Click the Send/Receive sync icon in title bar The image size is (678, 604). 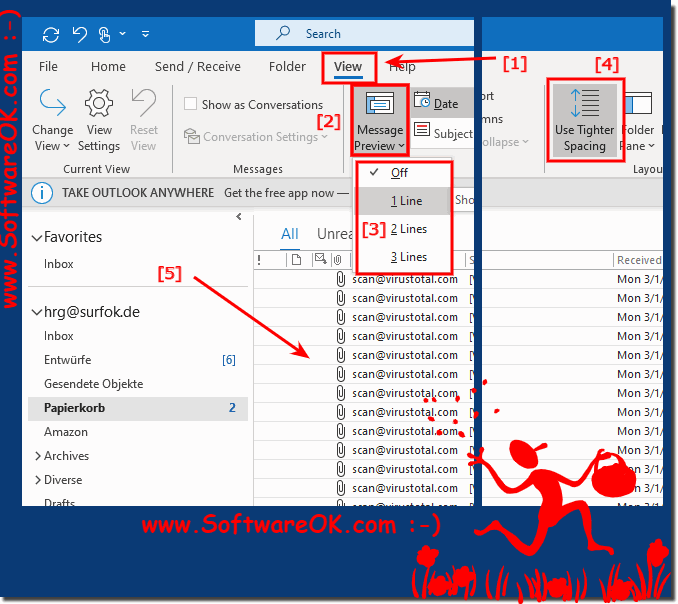[51, 34]
